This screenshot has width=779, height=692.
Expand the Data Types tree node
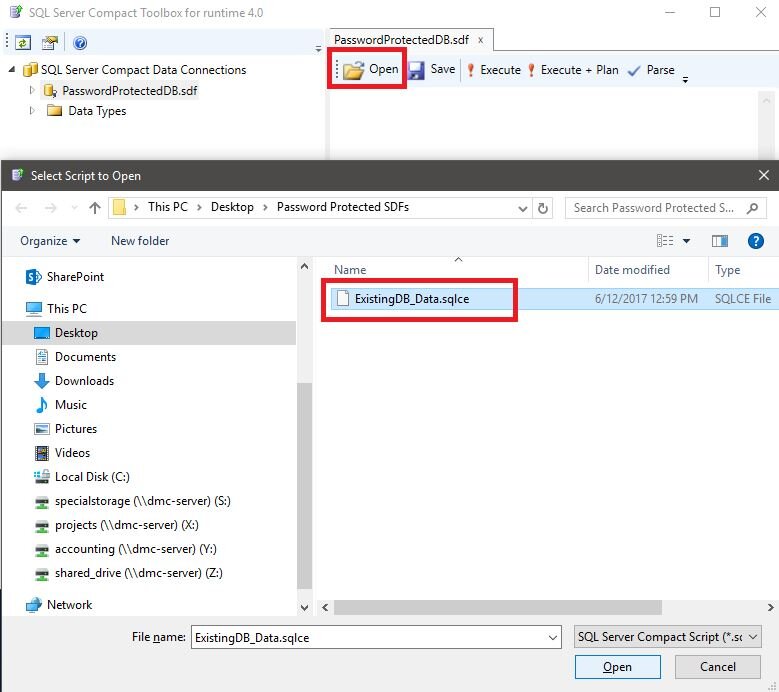point(32,110)
